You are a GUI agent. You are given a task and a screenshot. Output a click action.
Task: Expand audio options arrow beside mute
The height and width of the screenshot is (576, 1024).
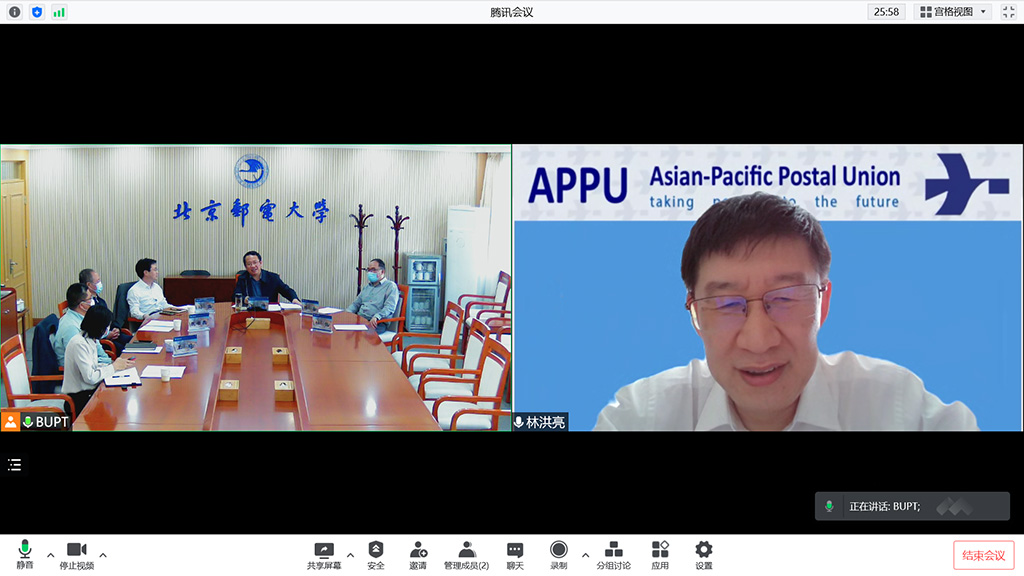coord(50,555)
